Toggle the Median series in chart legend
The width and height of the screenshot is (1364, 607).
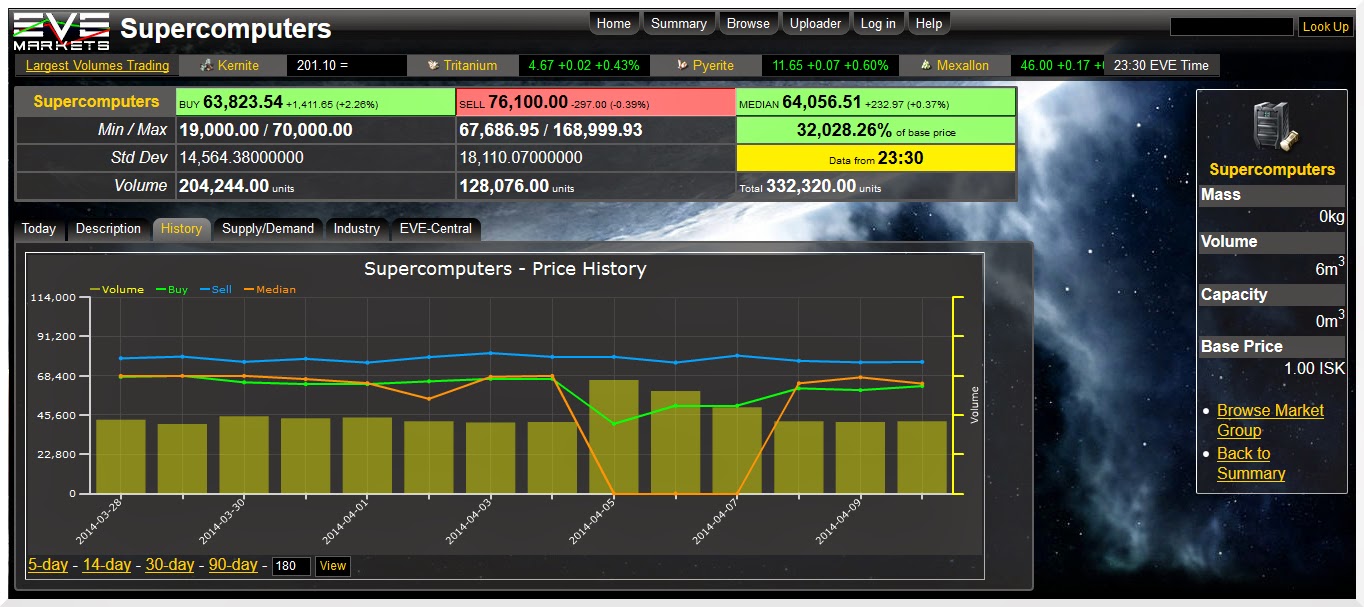268,290
